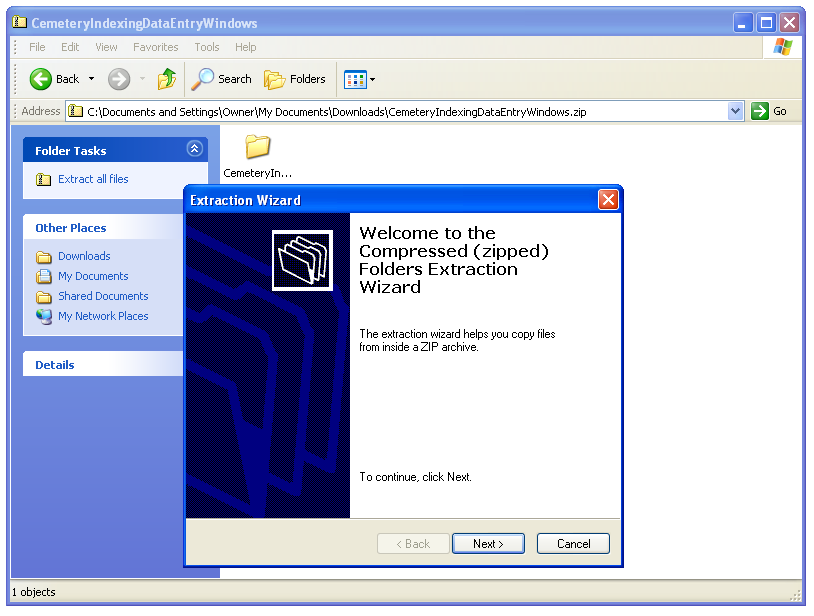This screenshot has height=616, width=814.
Task: Click the Downloads folder icon
Action: coord(44,257)
